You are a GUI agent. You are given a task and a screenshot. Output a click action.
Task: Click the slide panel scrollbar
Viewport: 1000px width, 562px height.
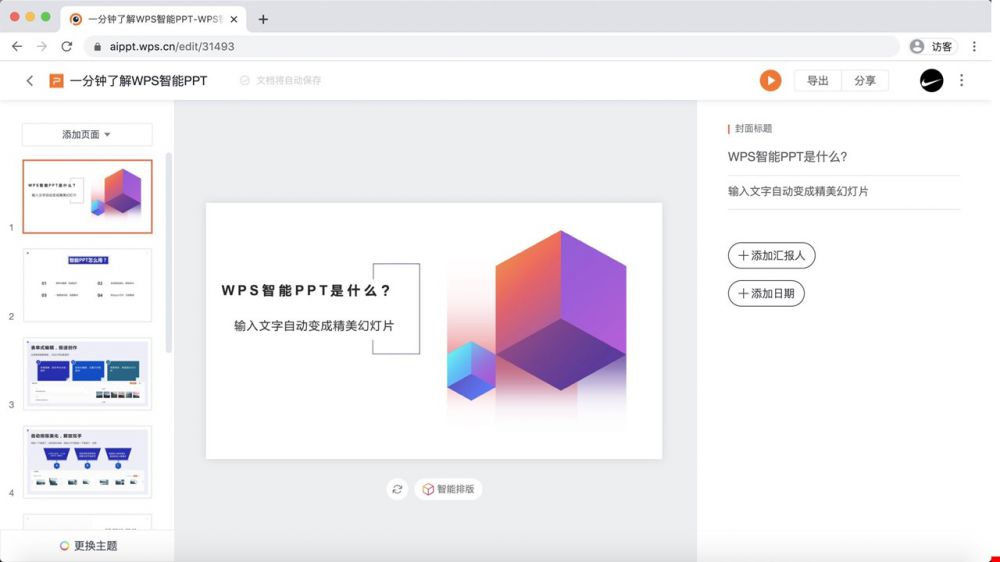[168, 252]
